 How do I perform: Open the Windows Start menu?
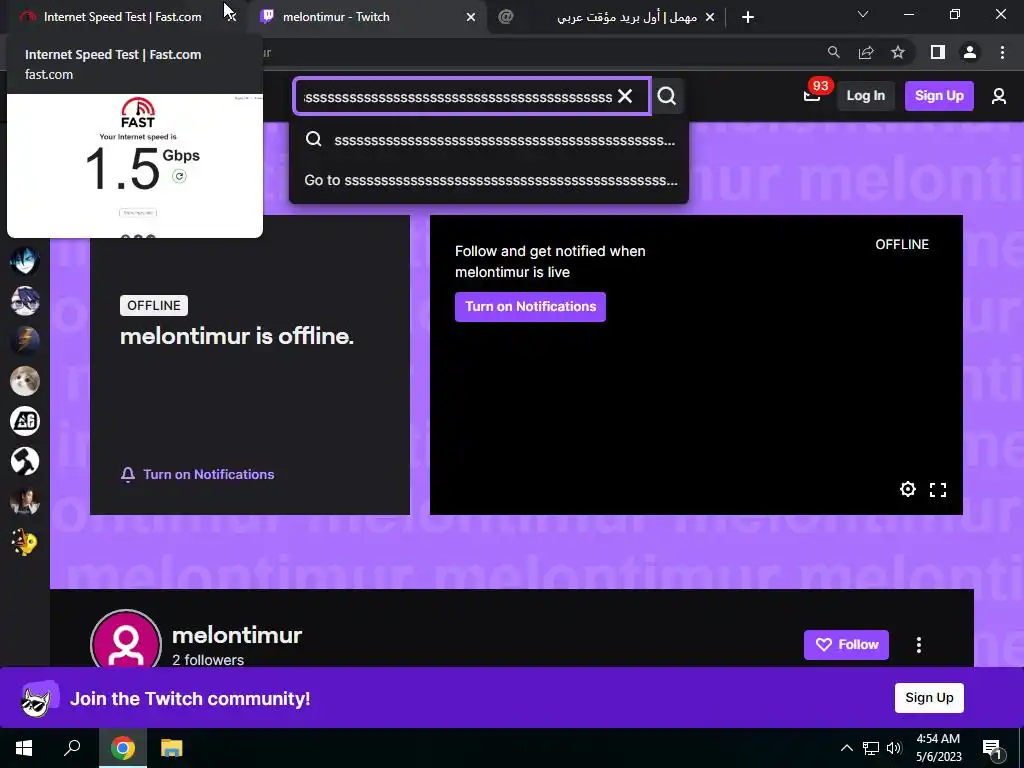[24, 748]
